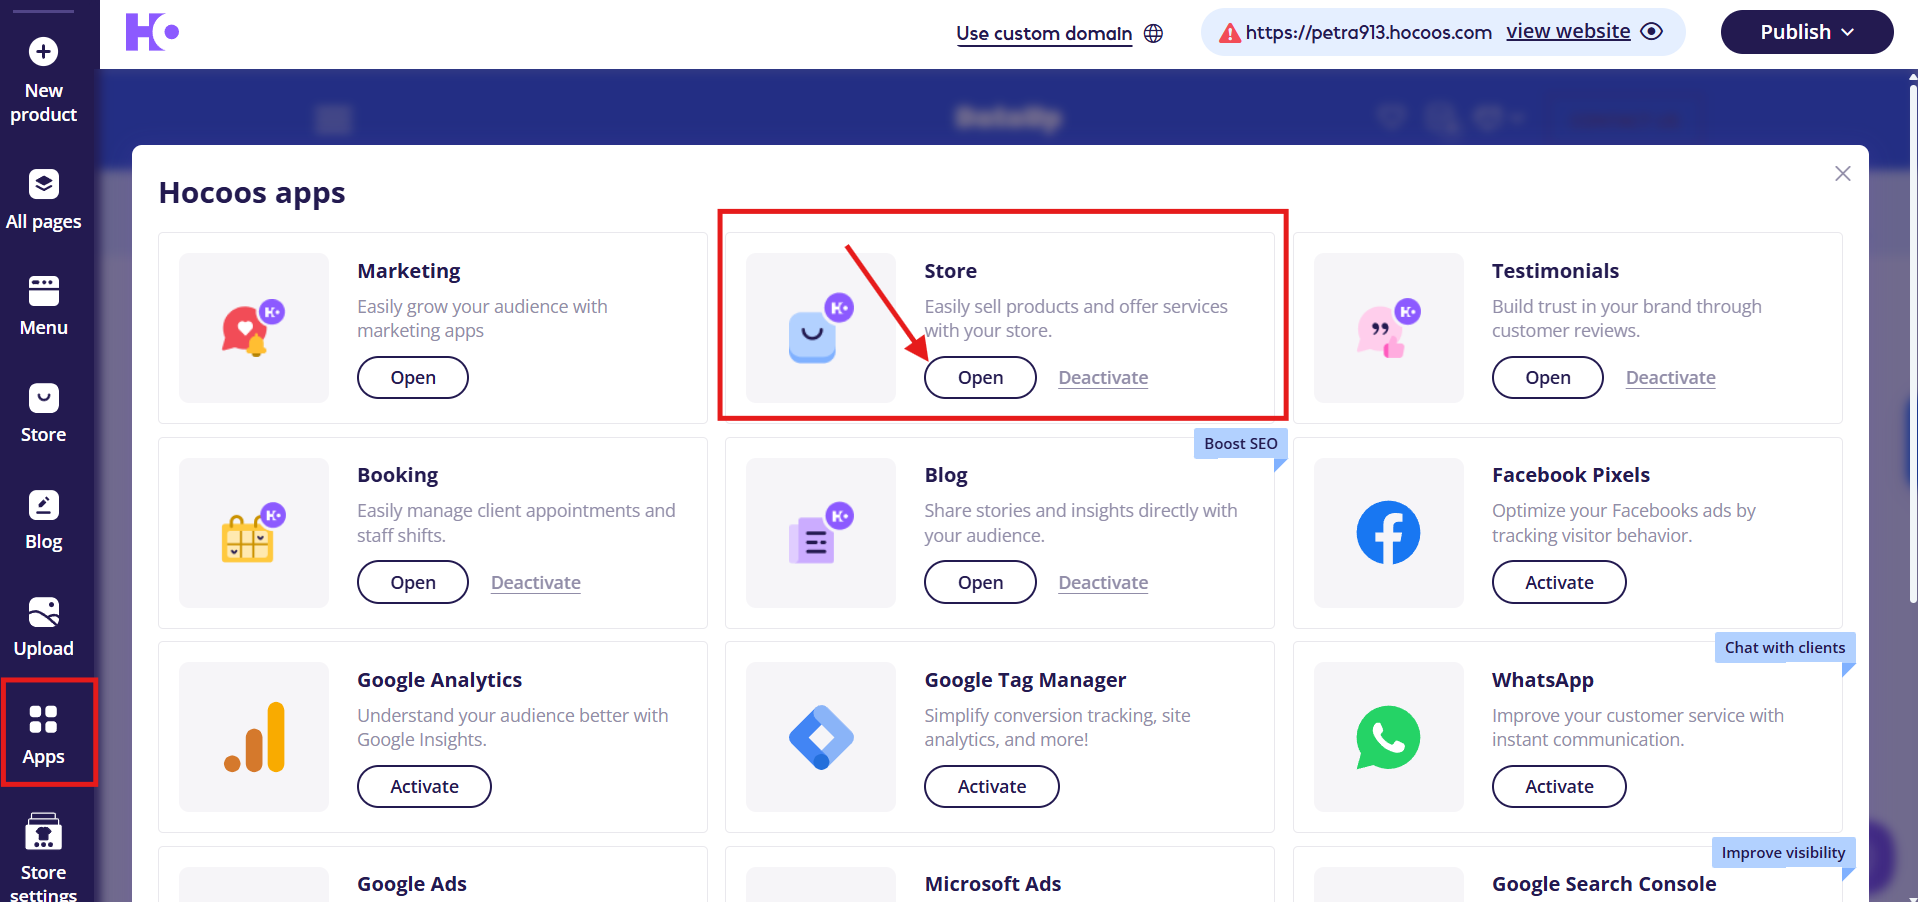Click the Hocoos apps heading
The height and width of the screenshot is (902, 1918).
pos(252,192)
